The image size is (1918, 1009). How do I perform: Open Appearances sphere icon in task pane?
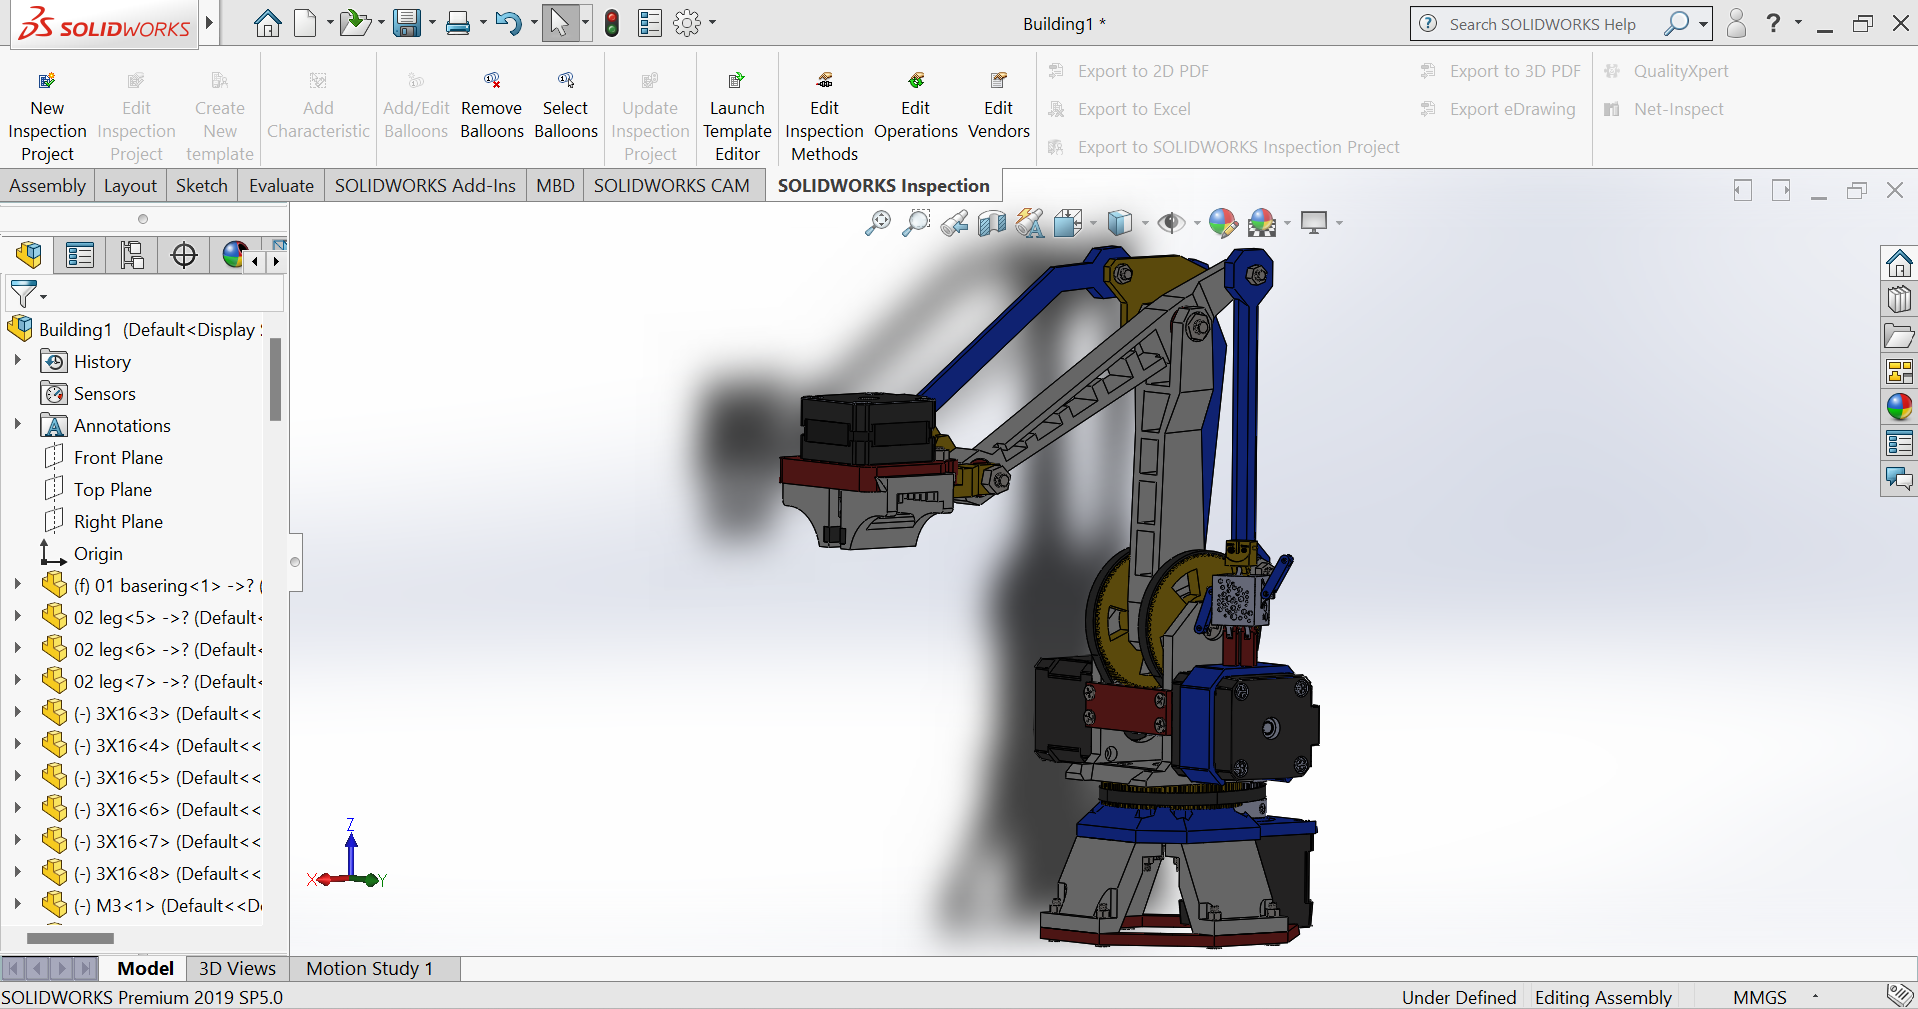point(1899,407)
